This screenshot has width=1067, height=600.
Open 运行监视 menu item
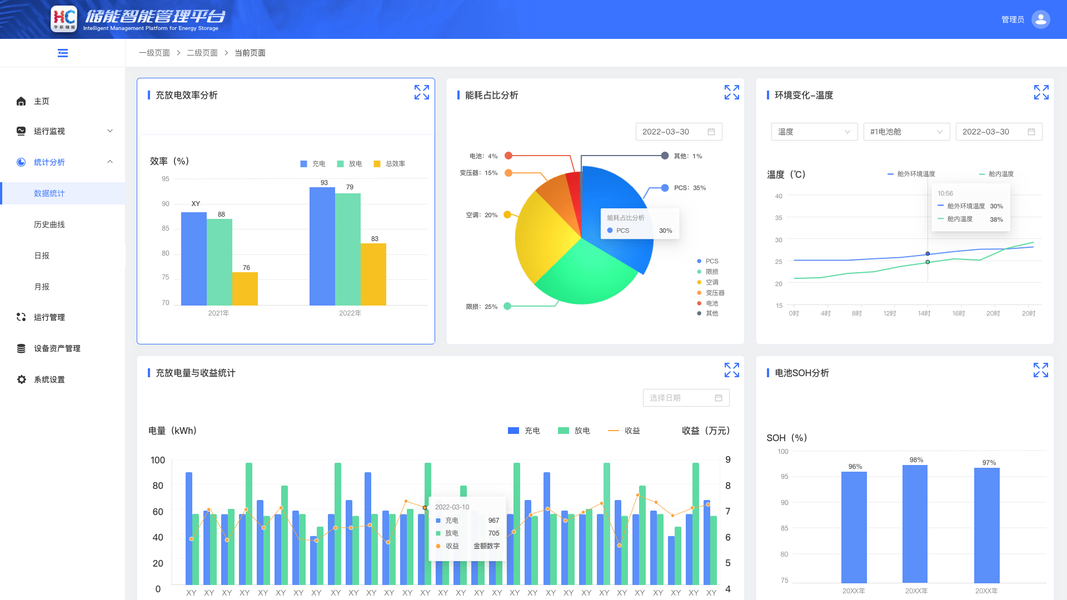pos(50,131)
